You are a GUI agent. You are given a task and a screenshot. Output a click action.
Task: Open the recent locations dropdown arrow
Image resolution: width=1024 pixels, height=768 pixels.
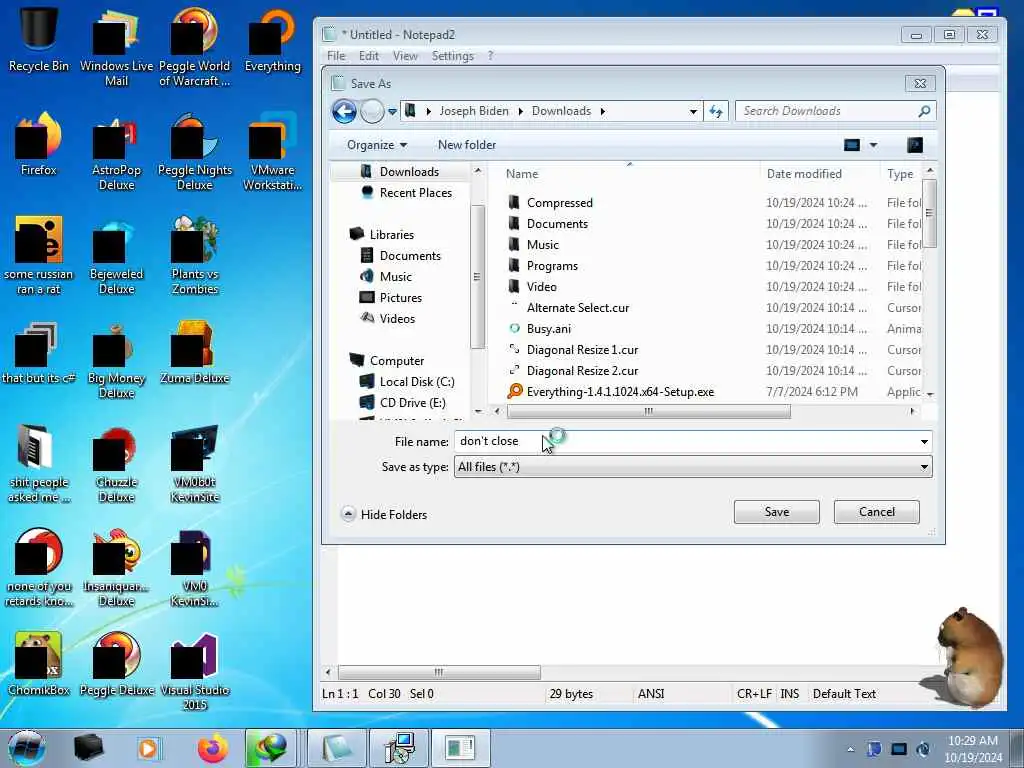[x=392, y=112]
